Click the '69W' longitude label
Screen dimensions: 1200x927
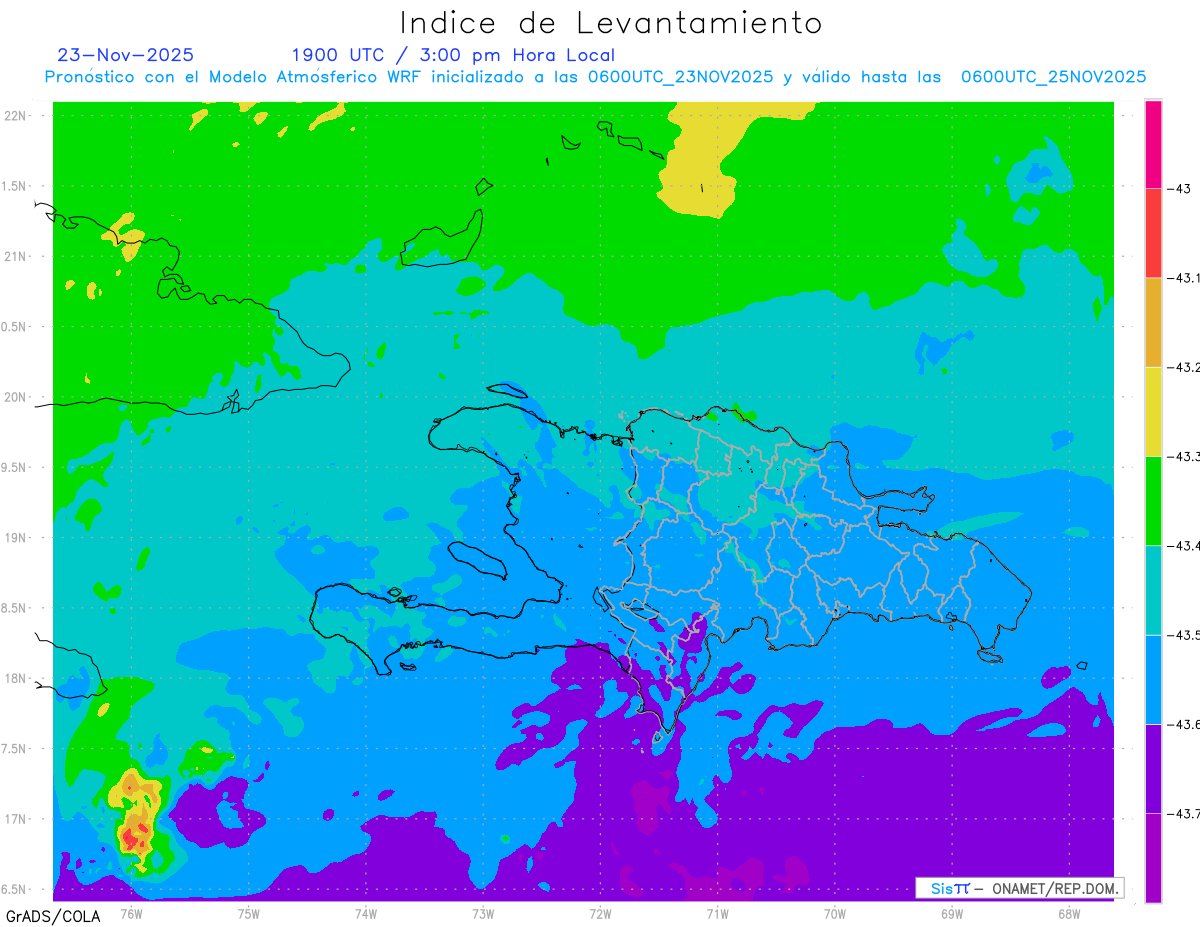point(952,913)
